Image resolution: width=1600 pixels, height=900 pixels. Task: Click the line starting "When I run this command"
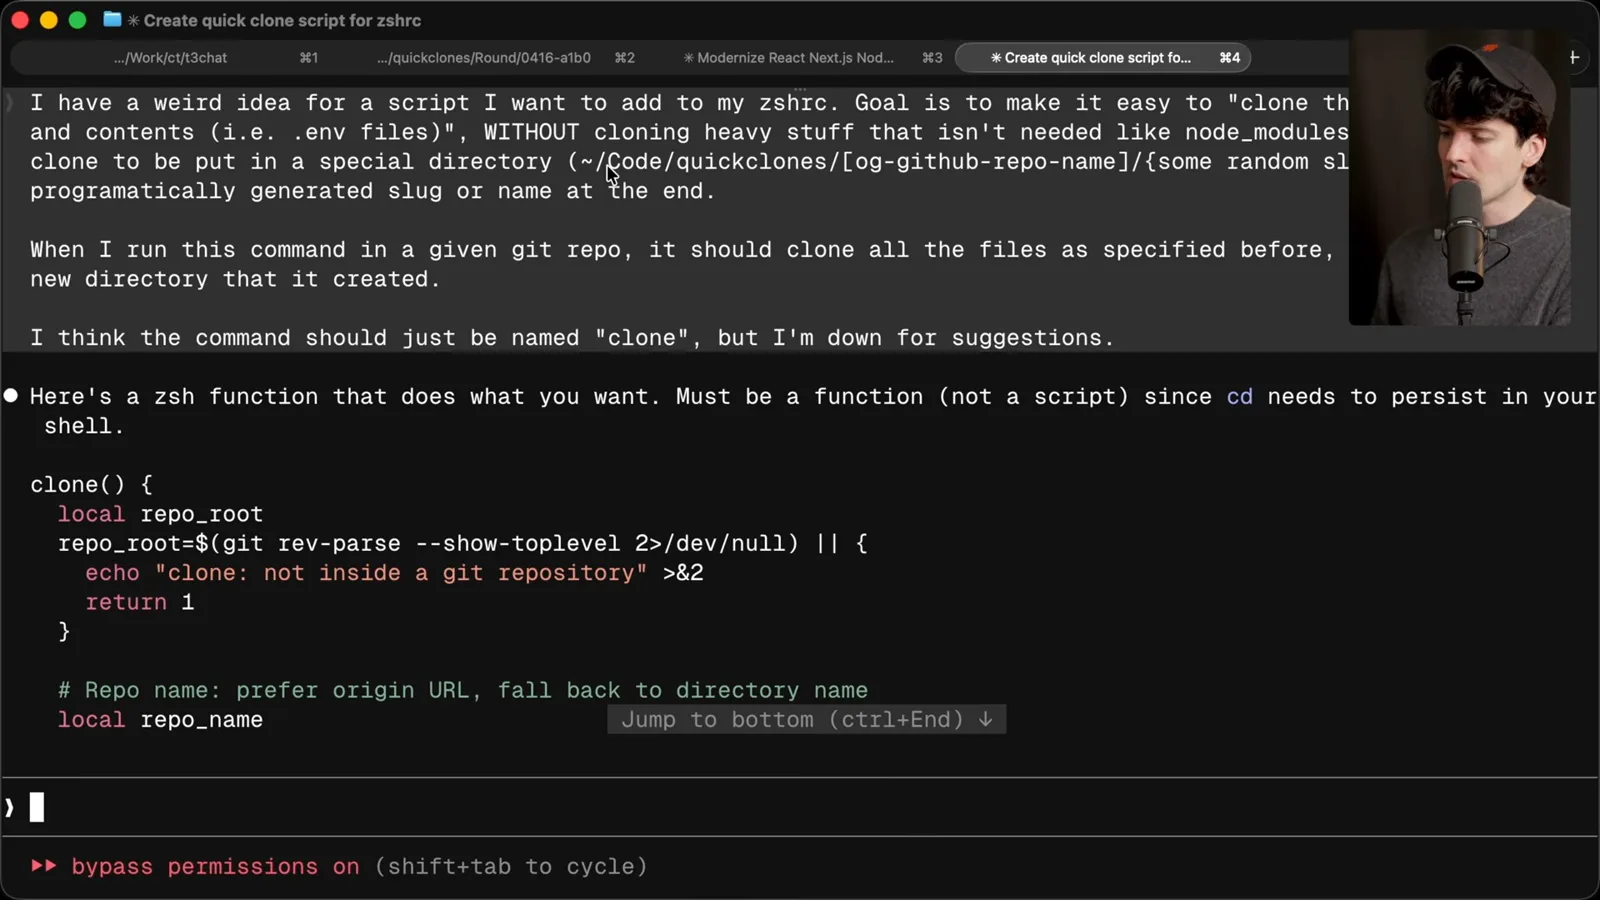[682, 250]
